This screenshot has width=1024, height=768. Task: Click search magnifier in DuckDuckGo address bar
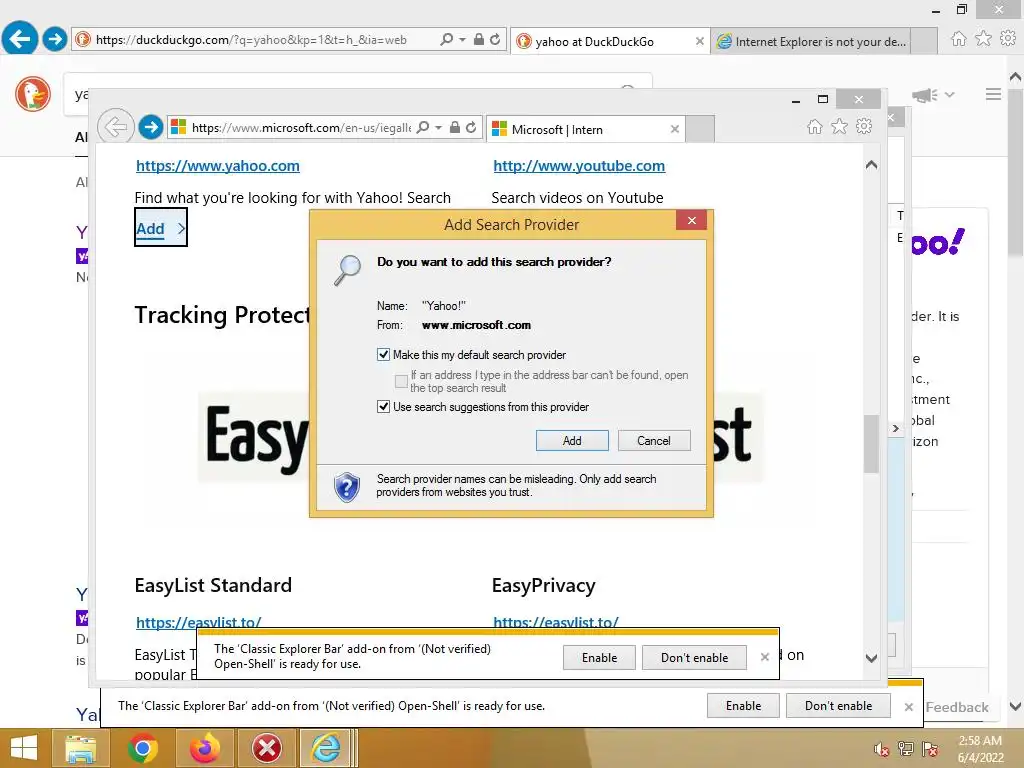point(446,39)
